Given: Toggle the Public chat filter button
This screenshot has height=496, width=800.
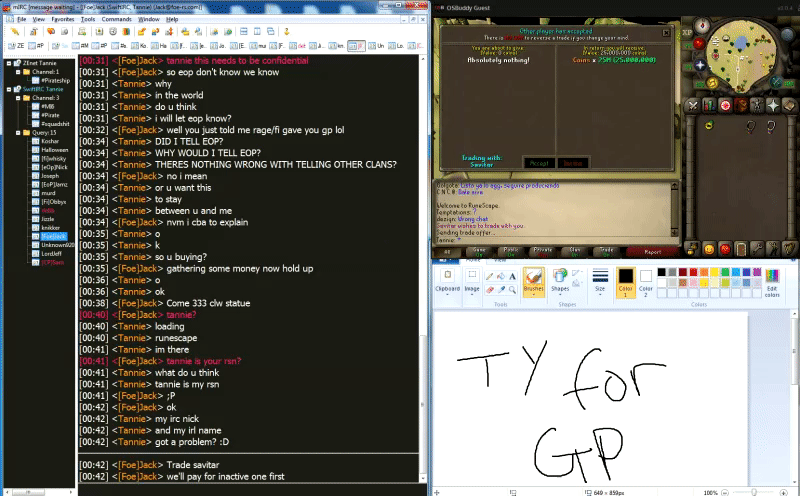Looking at the screenshot, I should tap(511, 252).
